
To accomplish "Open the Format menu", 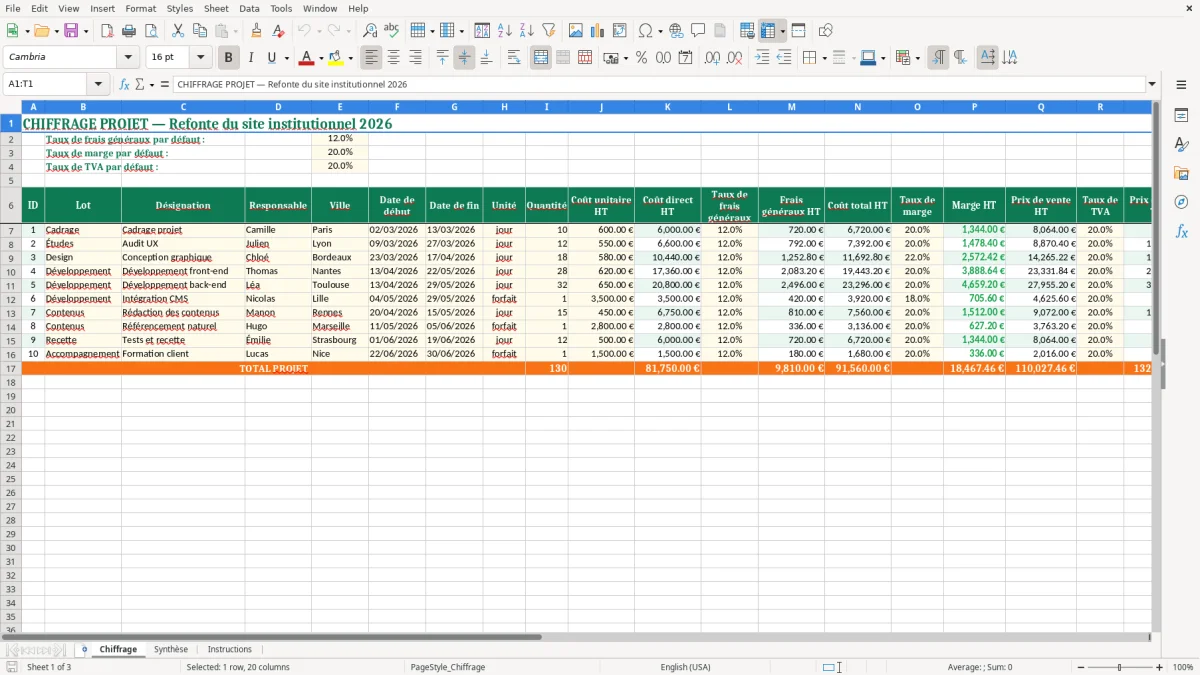I will click(x=140, y=8).
